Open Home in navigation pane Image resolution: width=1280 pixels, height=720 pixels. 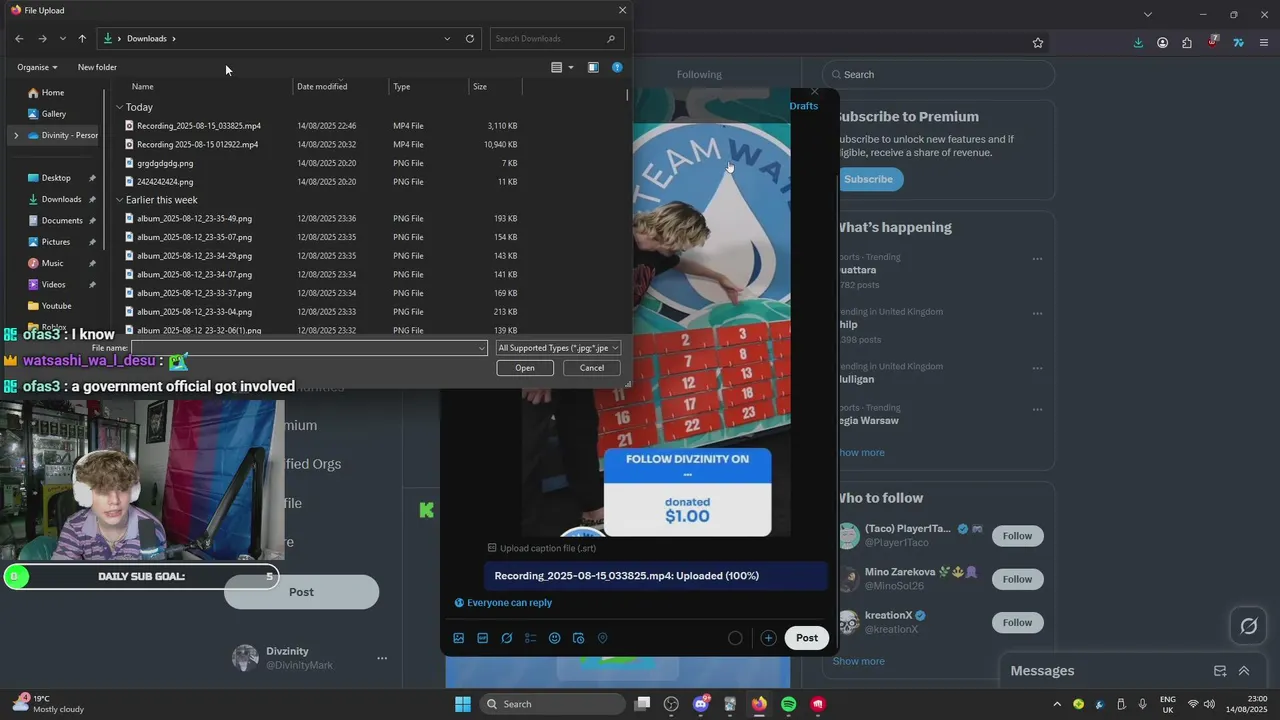tap(53, 92)
